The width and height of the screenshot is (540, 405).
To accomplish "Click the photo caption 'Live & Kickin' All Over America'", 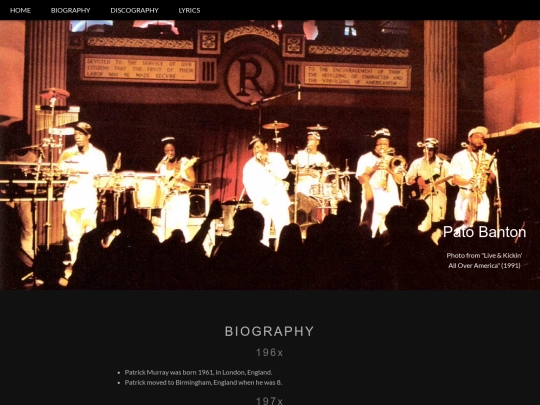I will pyautogui.click(x=484, y=260).
